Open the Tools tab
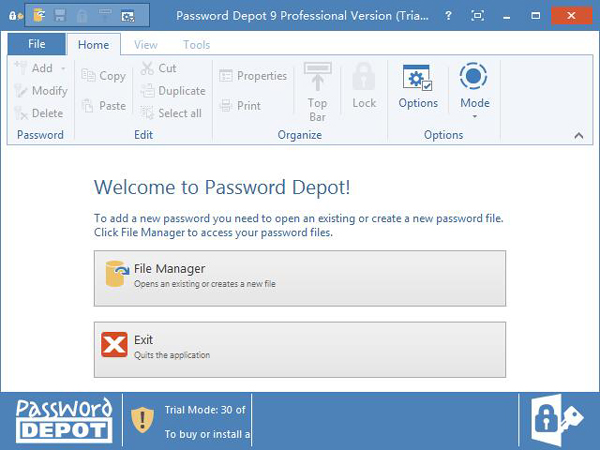The image size is (600, 450). (196, 45)
